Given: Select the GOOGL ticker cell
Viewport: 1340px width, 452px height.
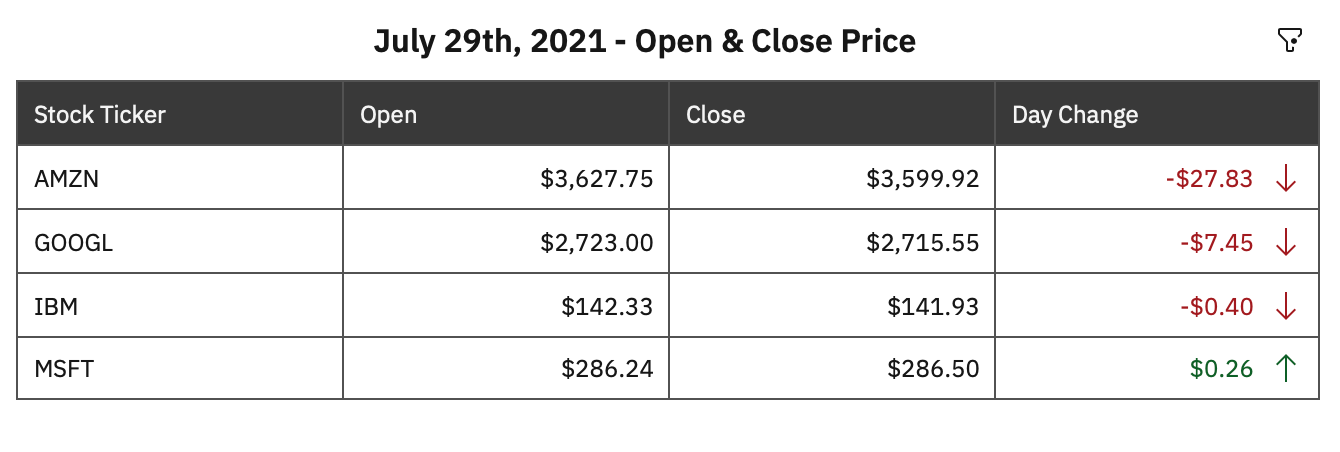Looking at the screenshot, I should click(x=73, y=242).
